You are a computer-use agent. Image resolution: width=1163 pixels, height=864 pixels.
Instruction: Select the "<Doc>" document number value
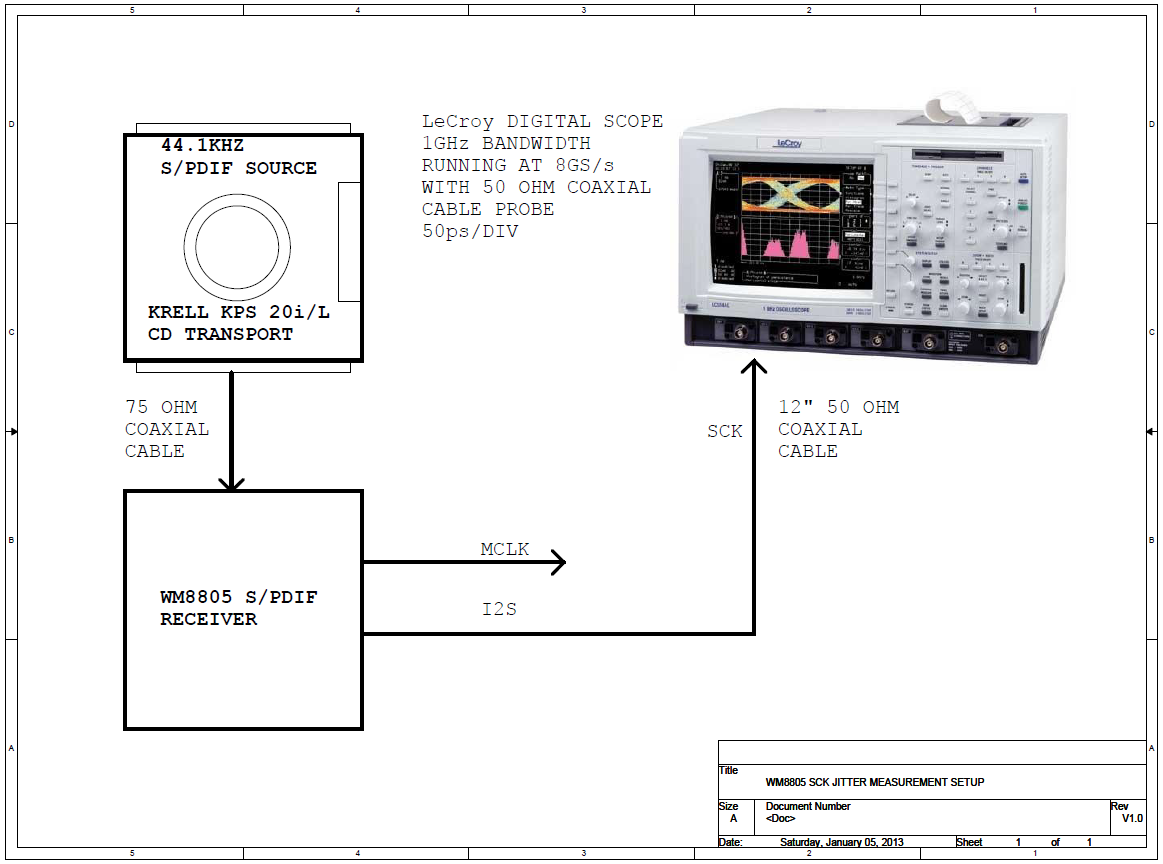pos(780,819)
